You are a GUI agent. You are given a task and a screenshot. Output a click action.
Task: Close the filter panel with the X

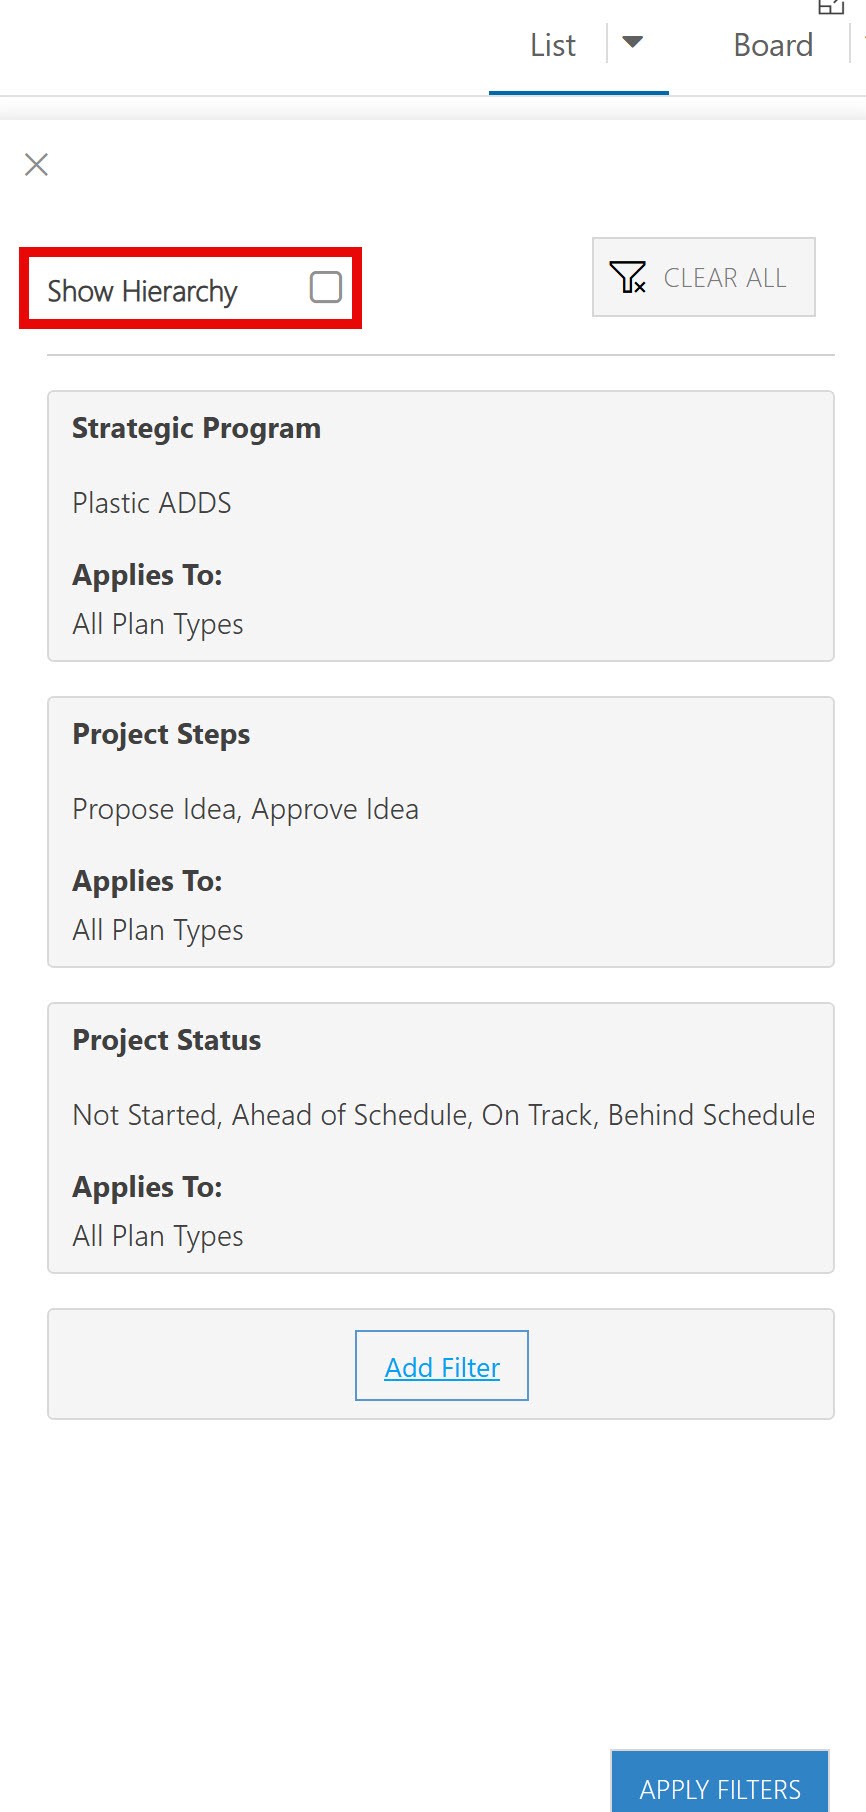(36, 164)
